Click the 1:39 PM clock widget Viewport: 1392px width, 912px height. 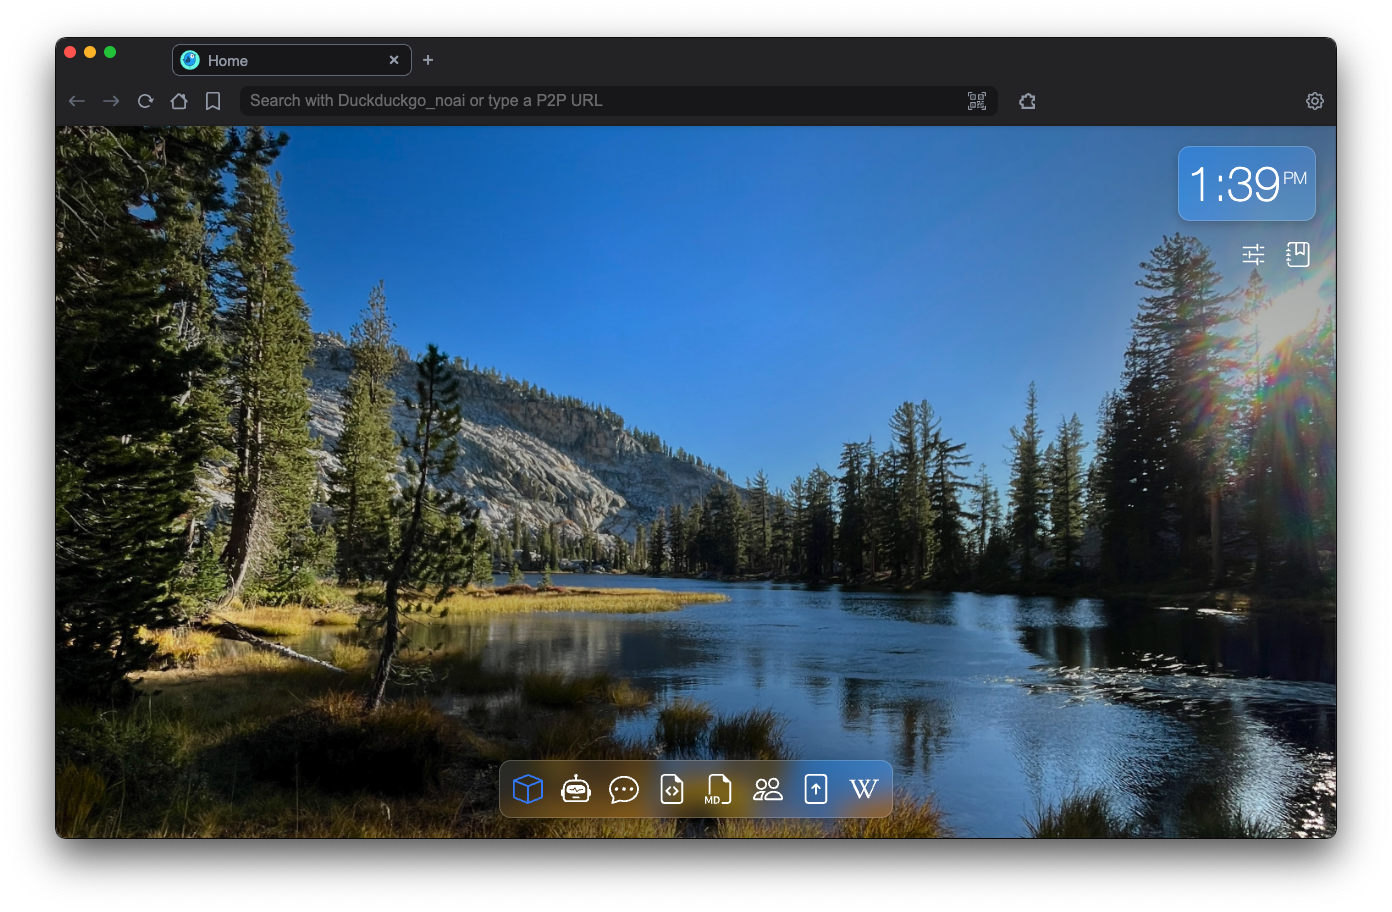(x=1247, y=184)
